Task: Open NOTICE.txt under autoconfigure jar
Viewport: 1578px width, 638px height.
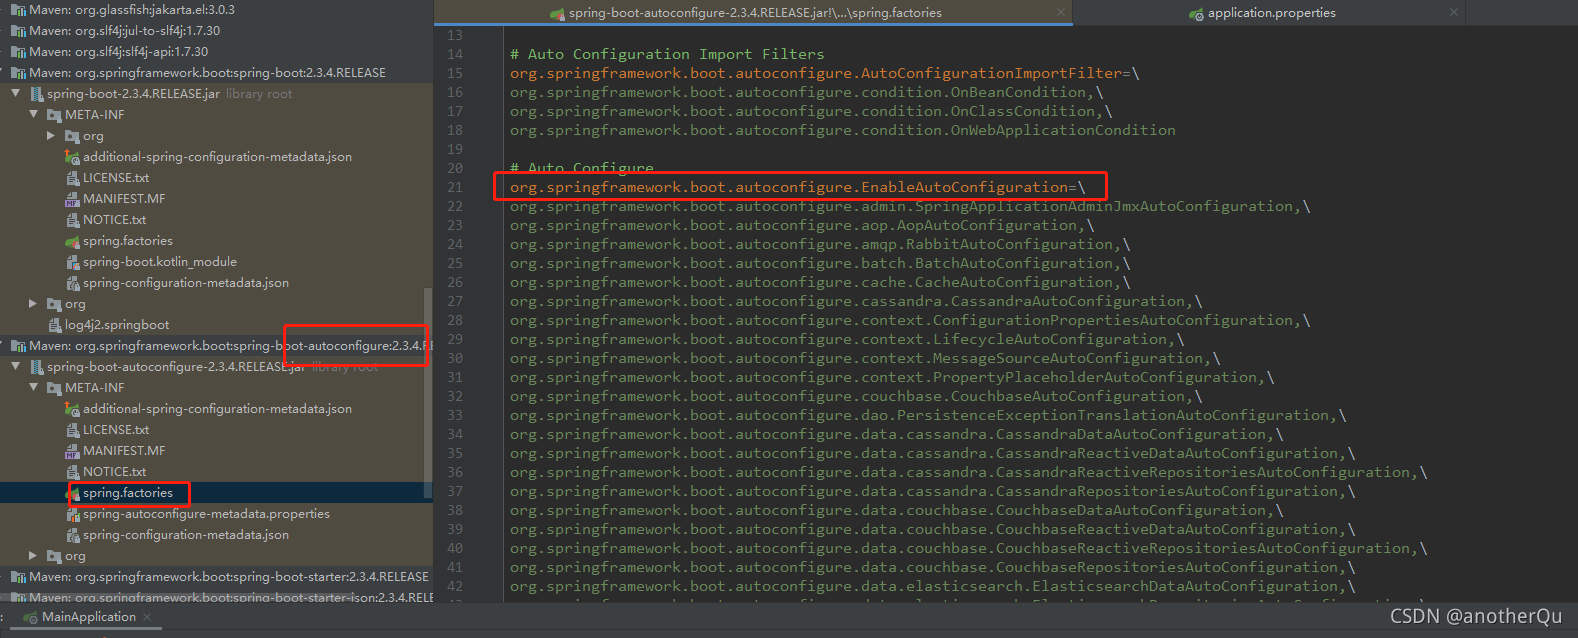Action: click(114, 471)
